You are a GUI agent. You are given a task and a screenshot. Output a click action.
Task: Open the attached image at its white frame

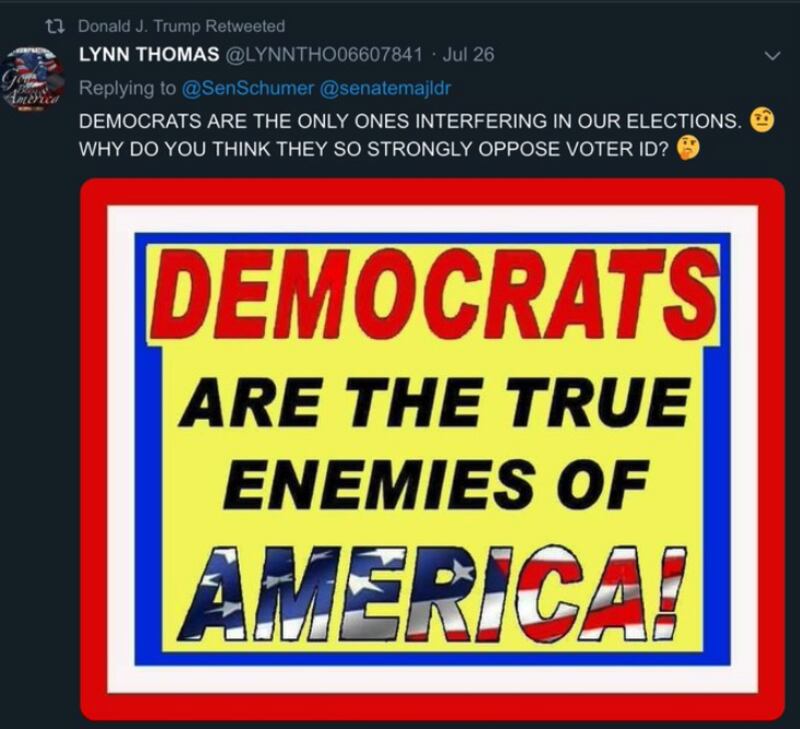[433, 219]
